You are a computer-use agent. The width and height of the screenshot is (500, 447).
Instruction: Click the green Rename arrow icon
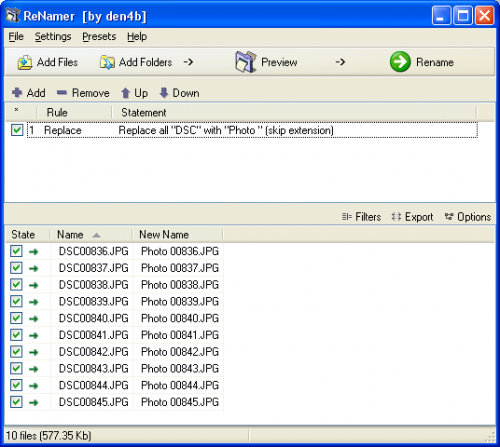(x=400, y=62)
